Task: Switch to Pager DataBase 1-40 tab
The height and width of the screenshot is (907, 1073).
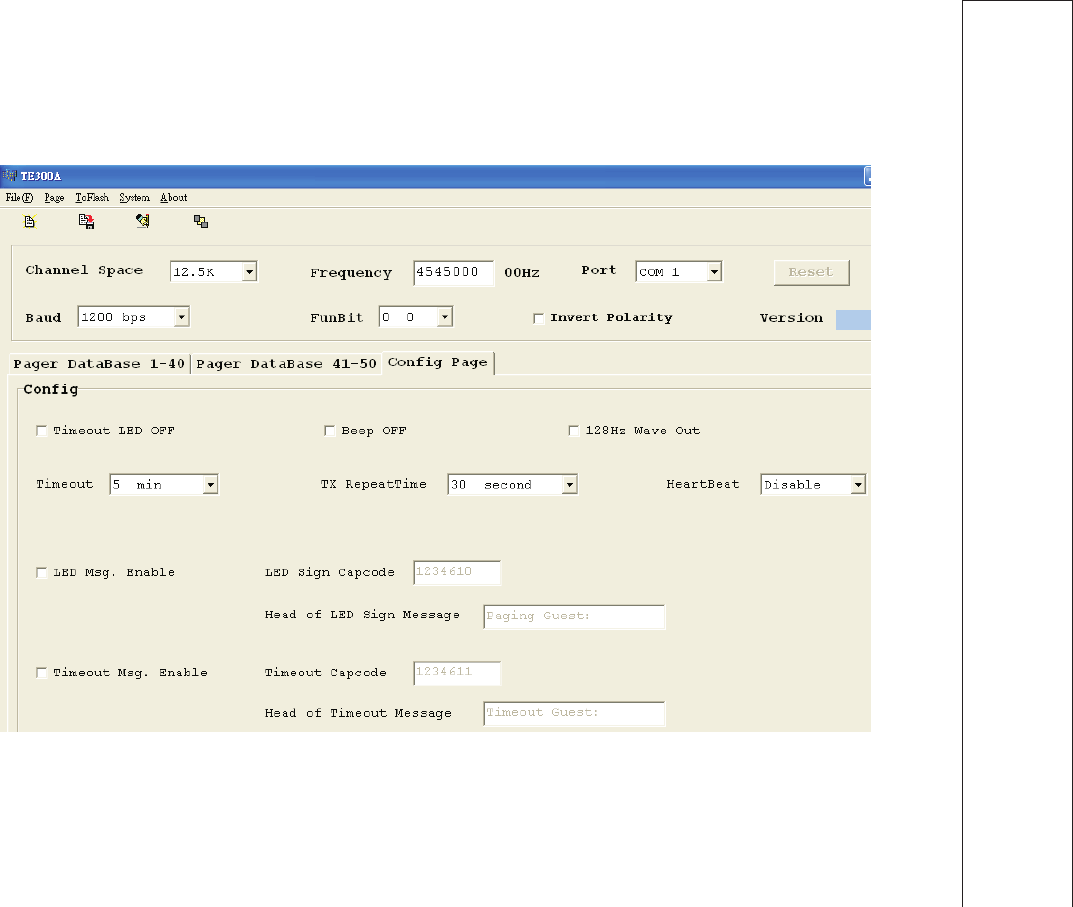Action: click(99, 364)
